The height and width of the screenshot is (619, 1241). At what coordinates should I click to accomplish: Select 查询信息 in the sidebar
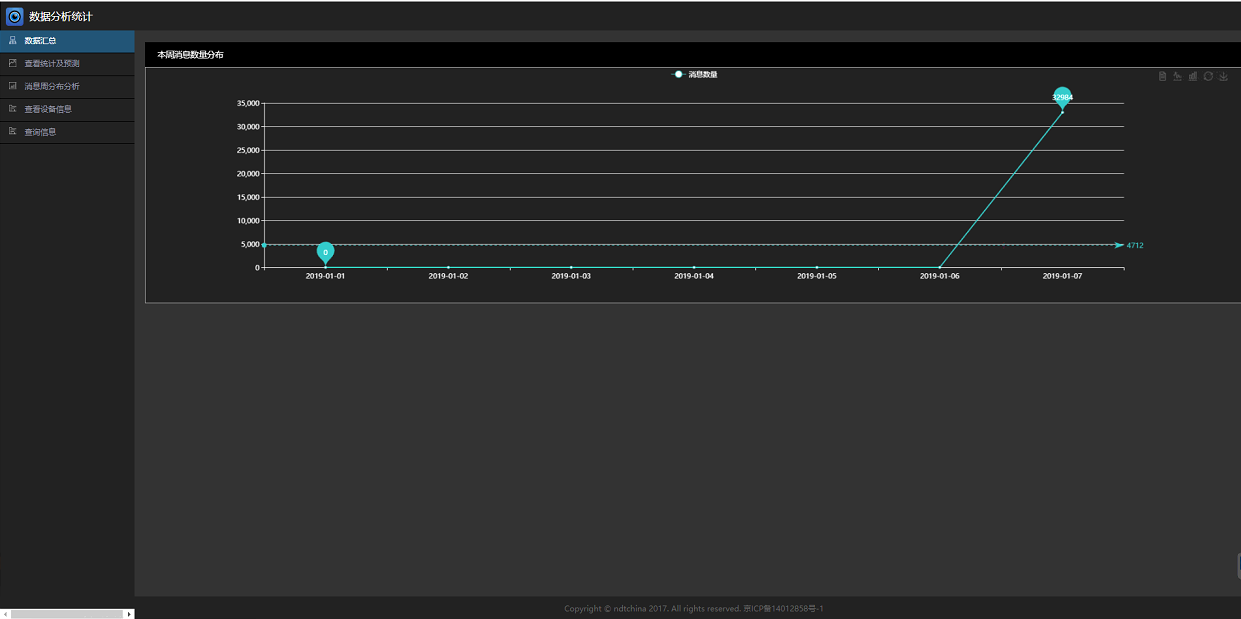pos(40,132)
